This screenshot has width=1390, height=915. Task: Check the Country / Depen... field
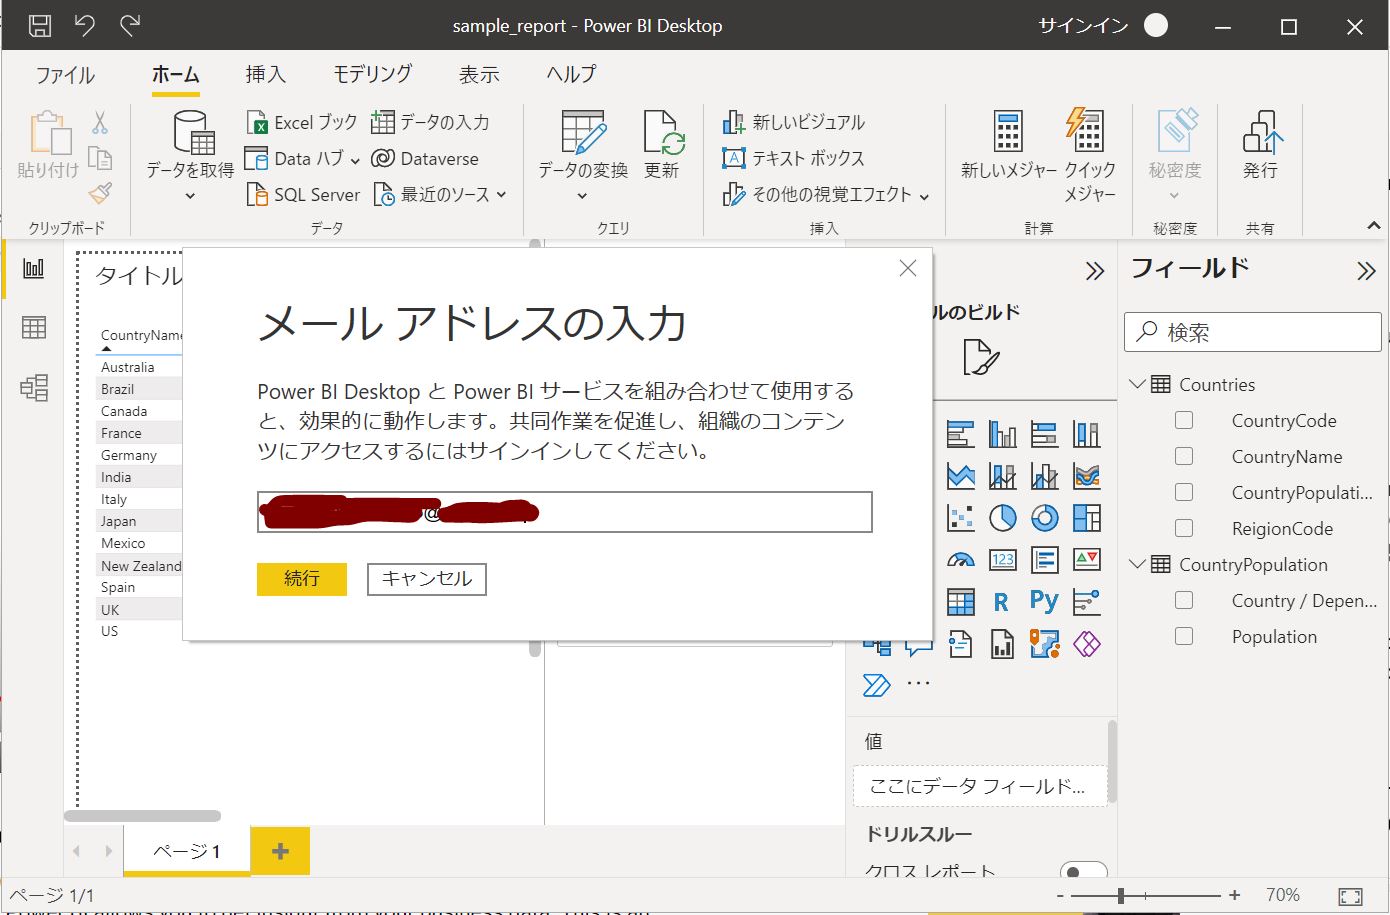(x=1184, y=600)
